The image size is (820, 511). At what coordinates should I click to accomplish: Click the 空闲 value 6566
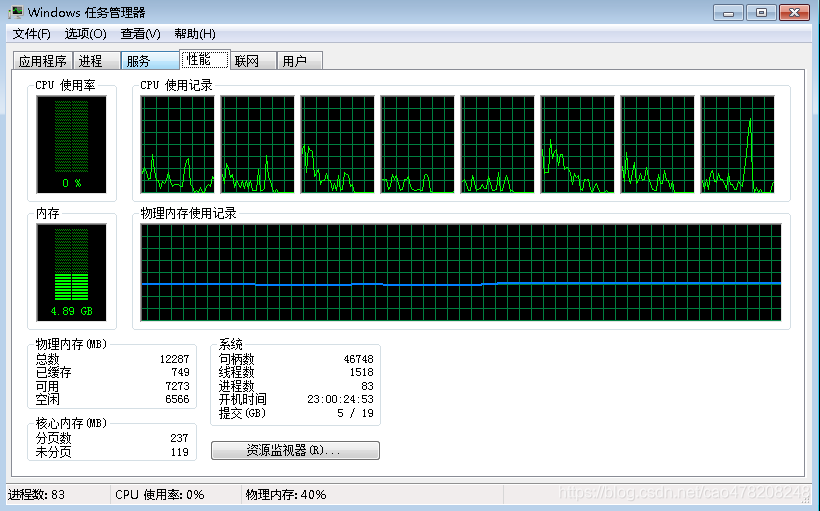point(177,399)
